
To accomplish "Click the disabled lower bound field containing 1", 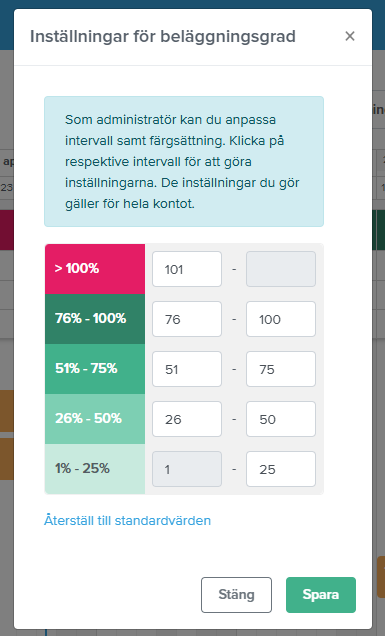I will click(187, 469).
